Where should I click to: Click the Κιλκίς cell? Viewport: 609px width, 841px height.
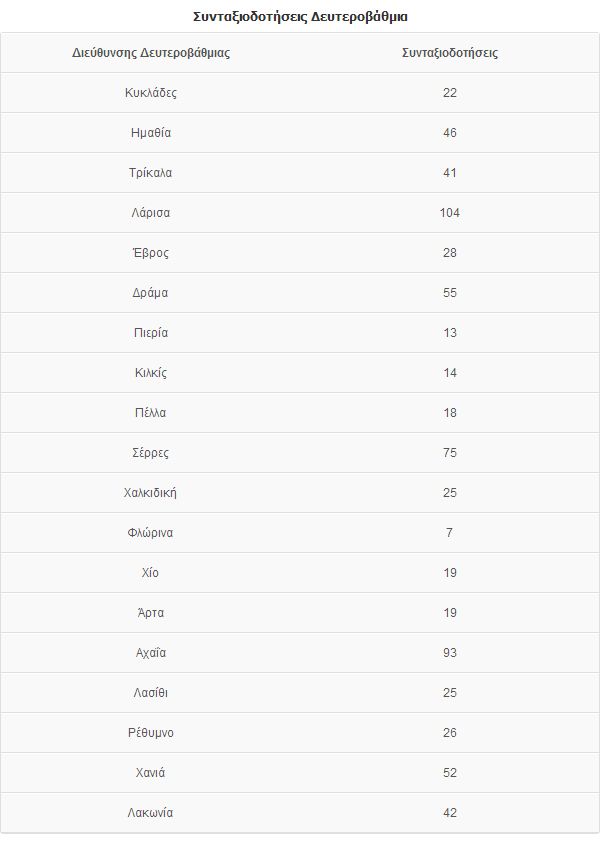tap(152, 373)
